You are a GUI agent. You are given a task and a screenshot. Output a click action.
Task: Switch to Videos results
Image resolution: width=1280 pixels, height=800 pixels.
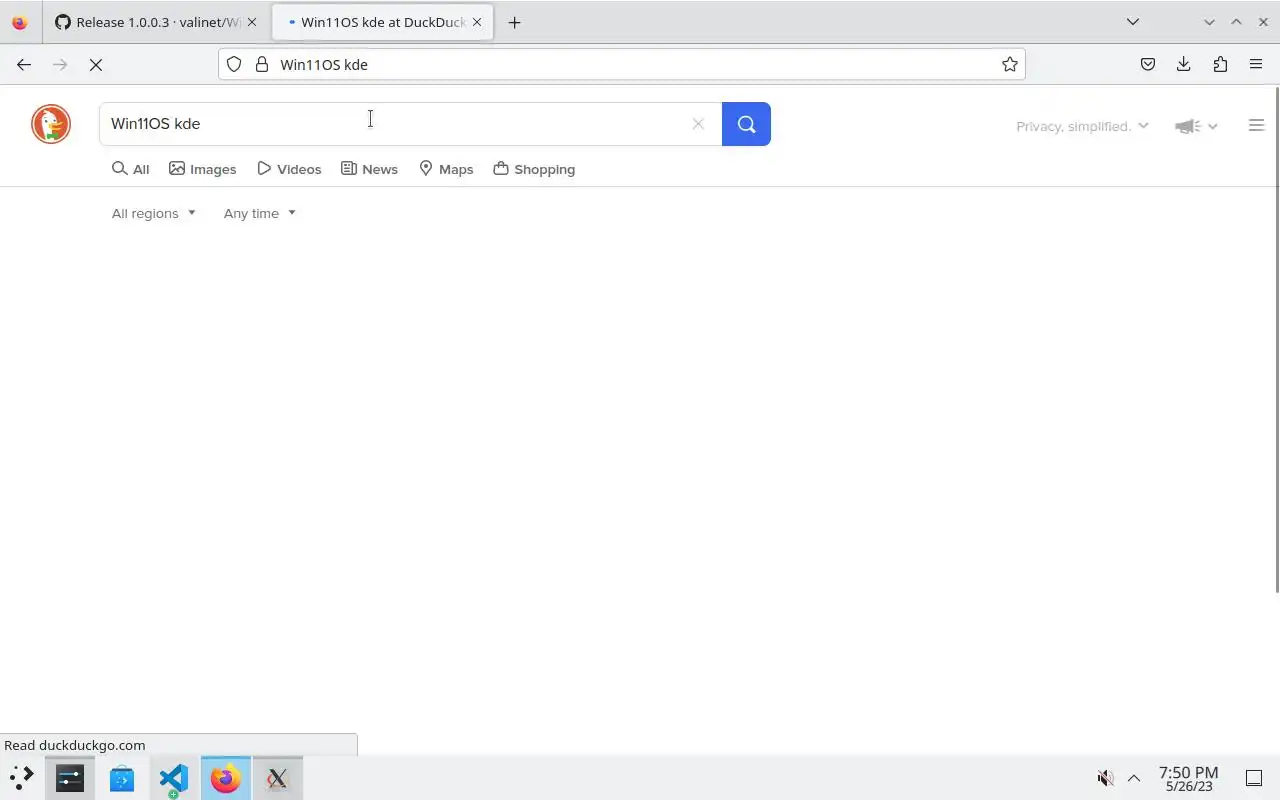pos(289,169)
